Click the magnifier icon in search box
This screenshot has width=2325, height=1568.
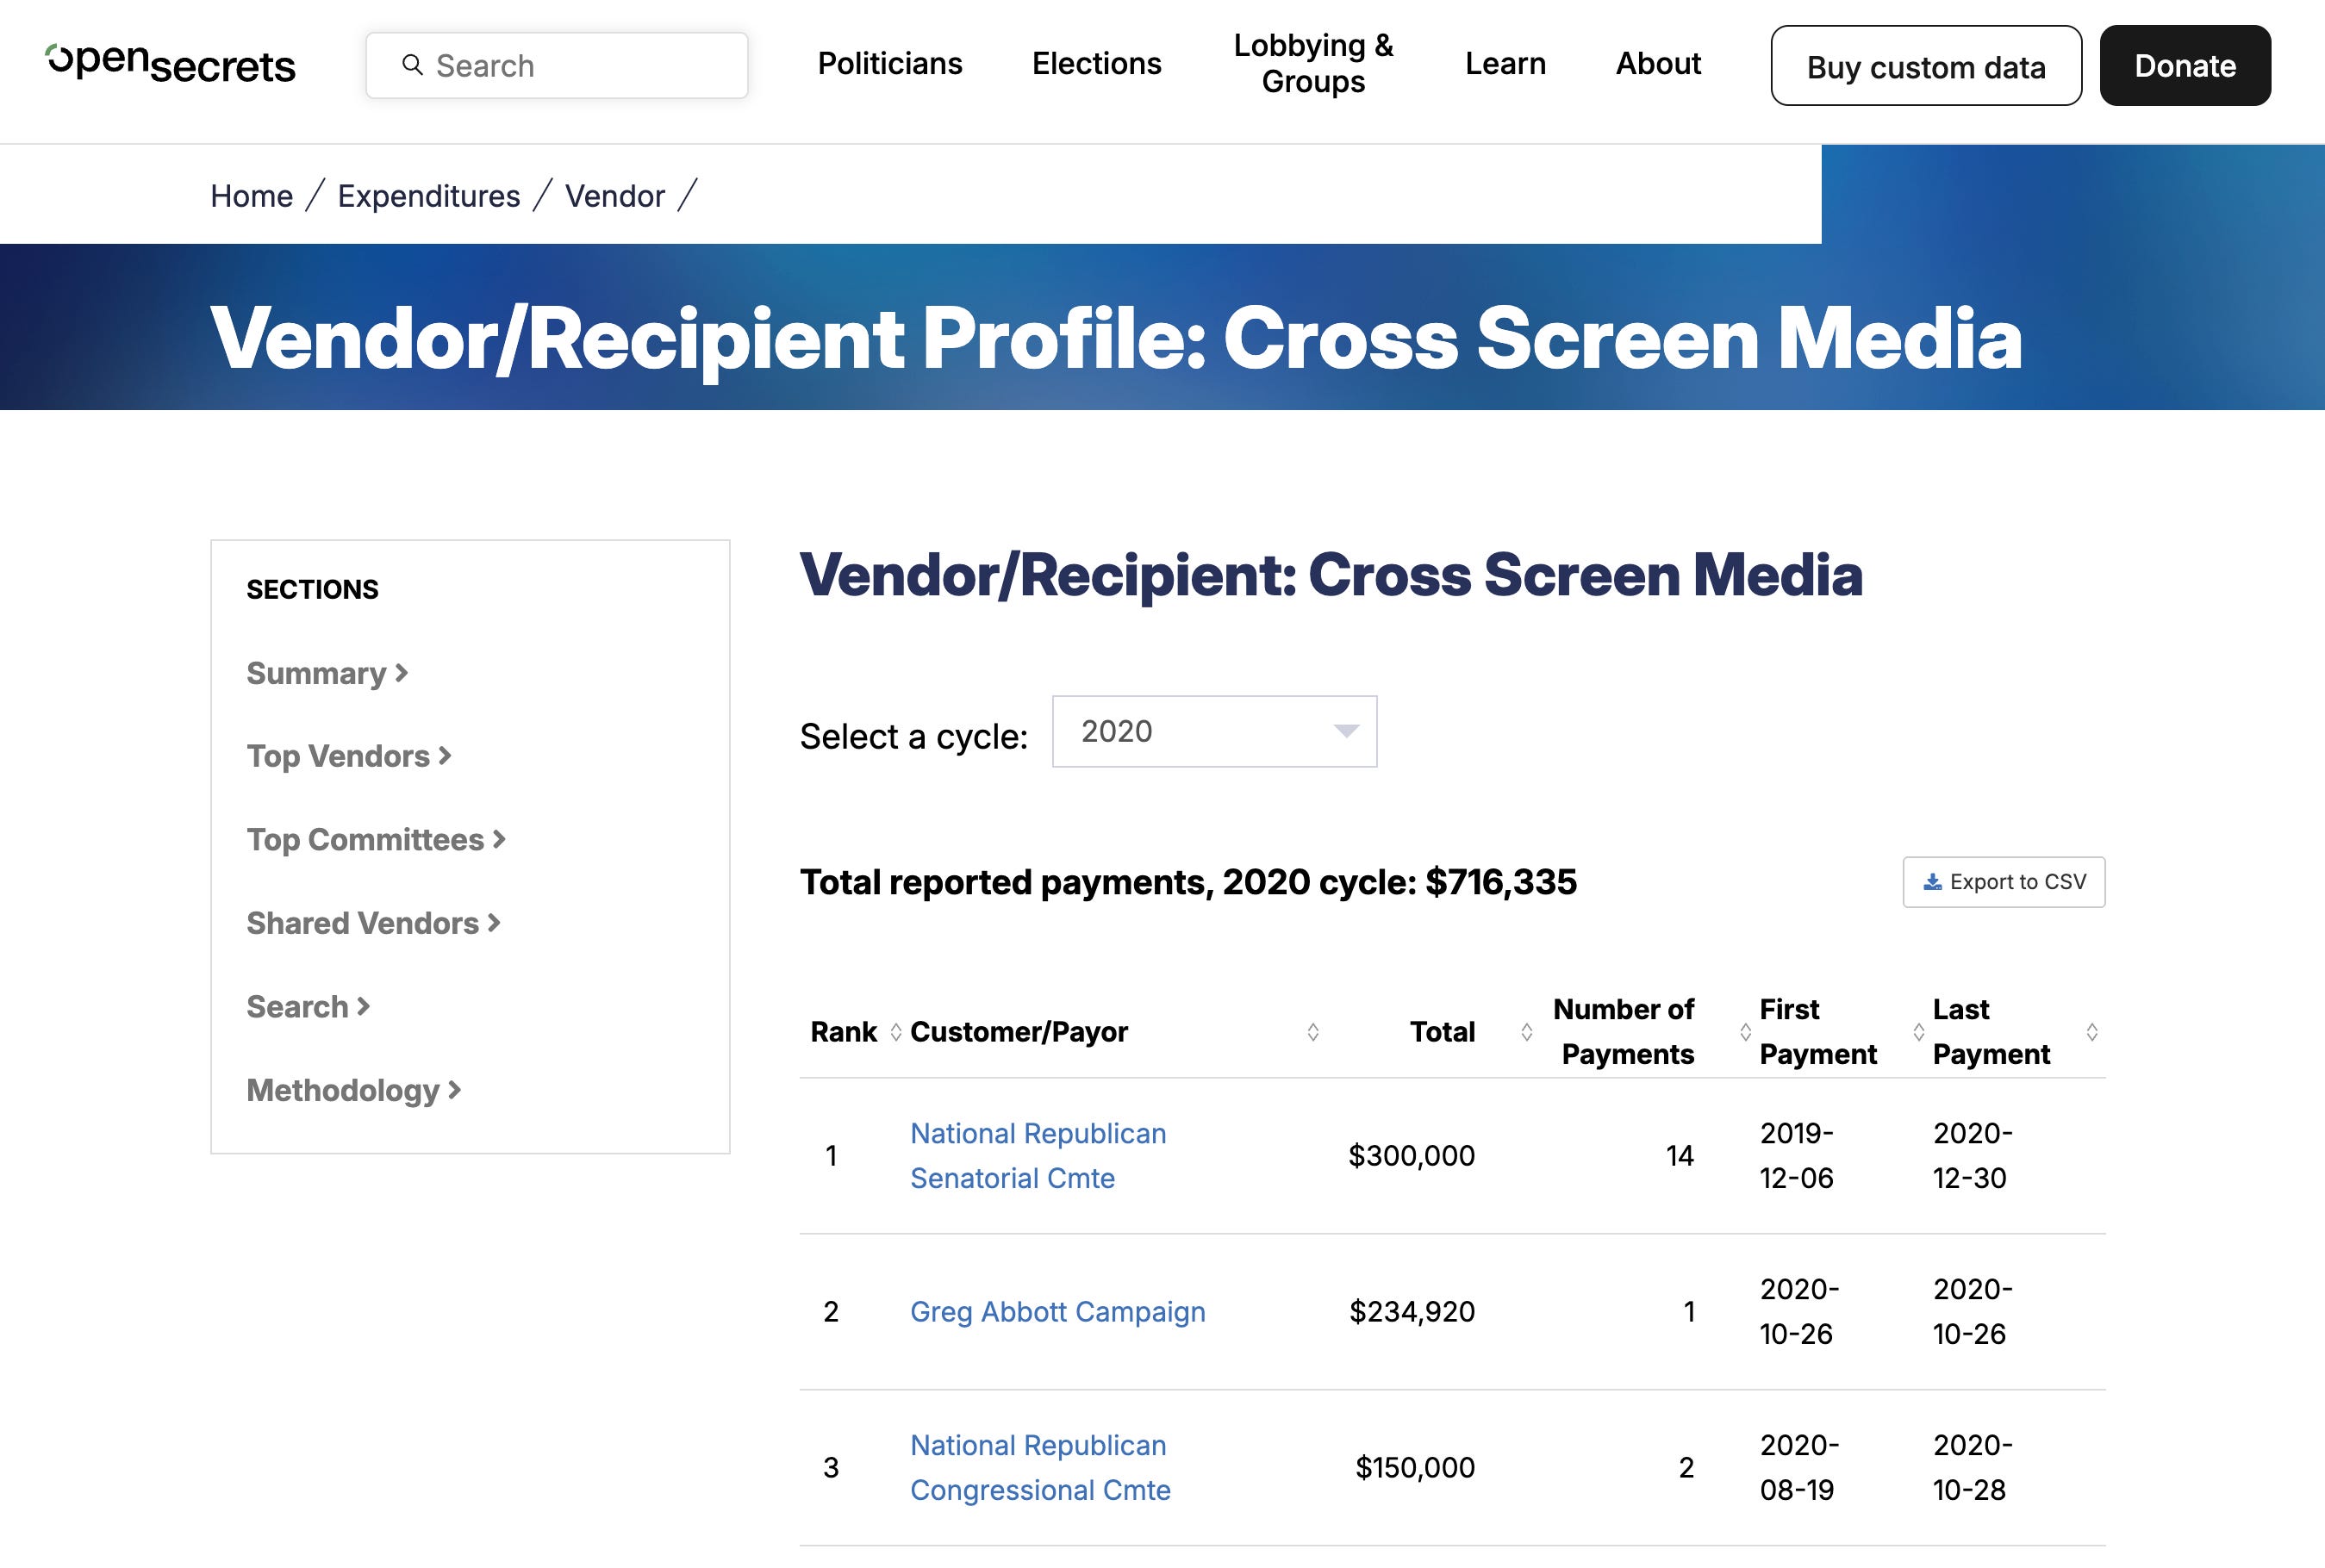tap(412, 65)
